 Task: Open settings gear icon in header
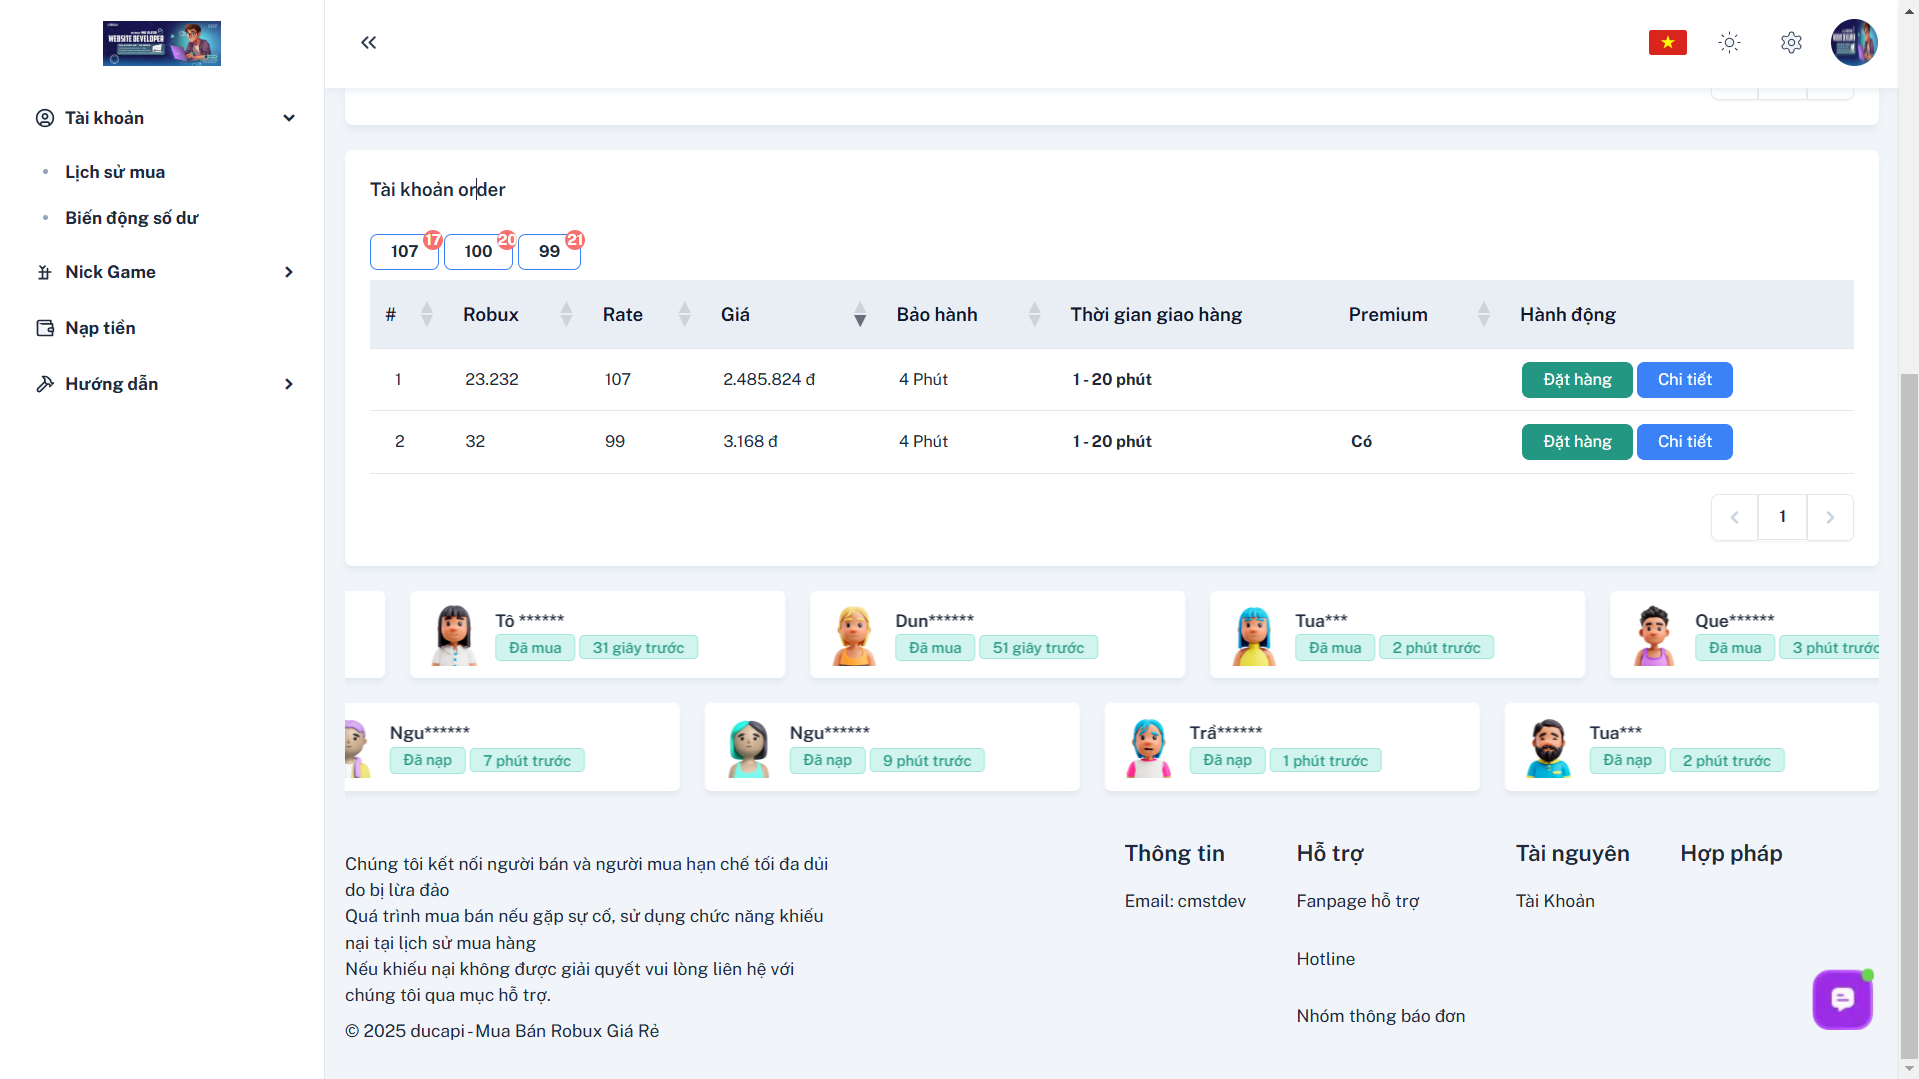(1791, 42)
